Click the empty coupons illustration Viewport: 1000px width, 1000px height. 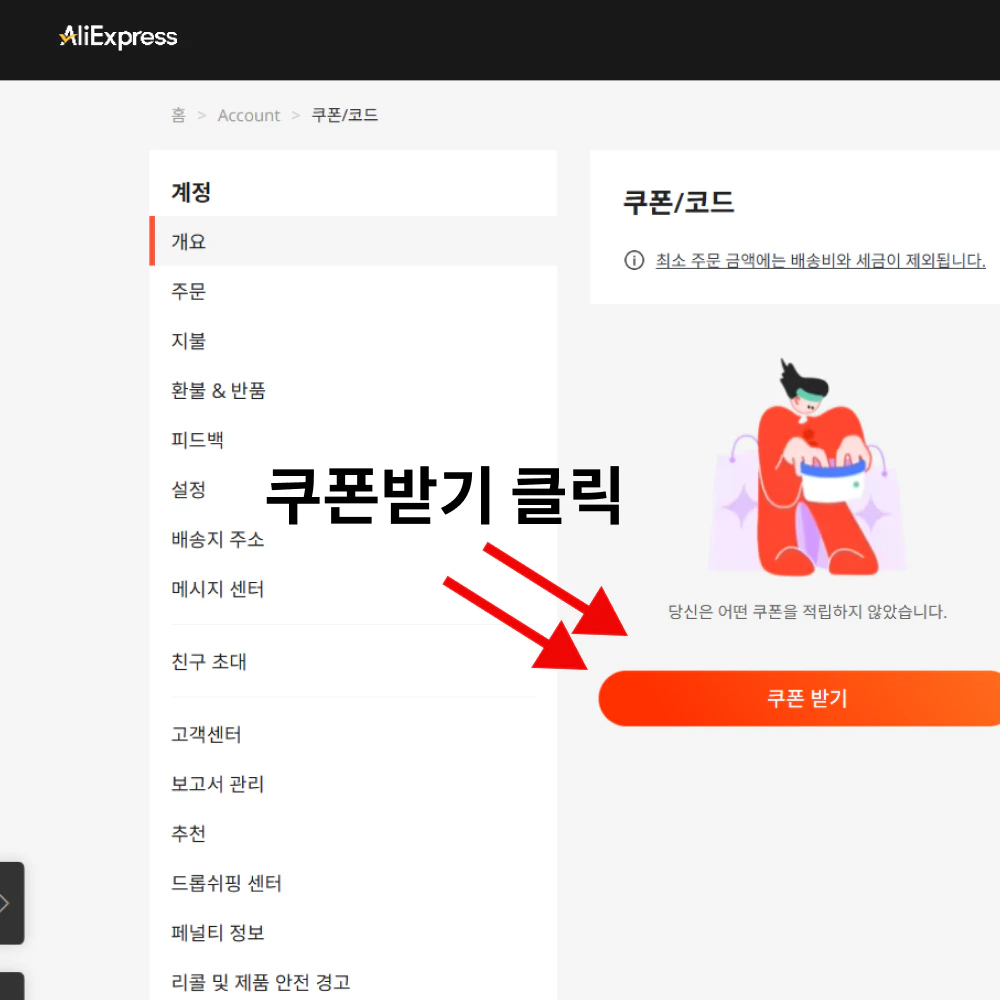click(807, 467)
